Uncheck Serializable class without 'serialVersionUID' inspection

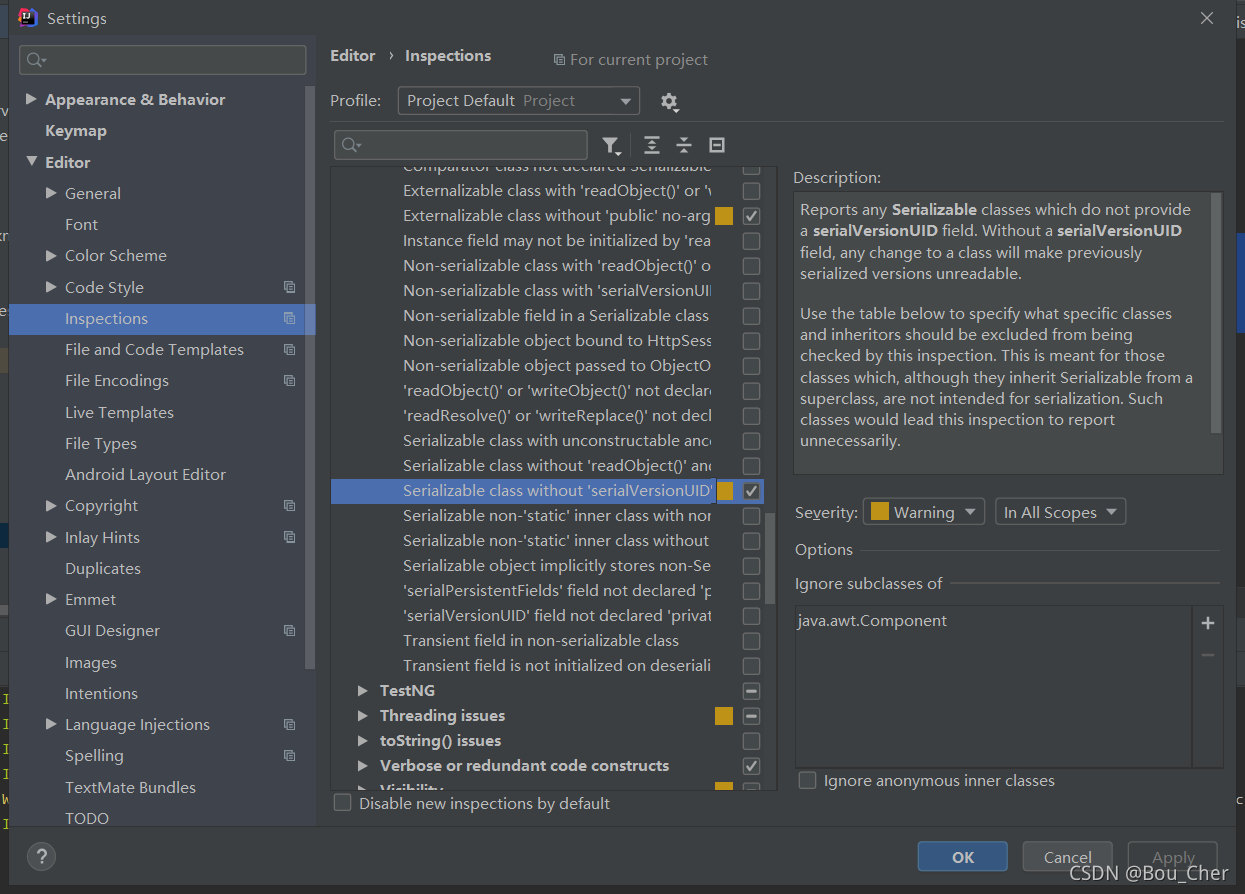click(751, 491)
